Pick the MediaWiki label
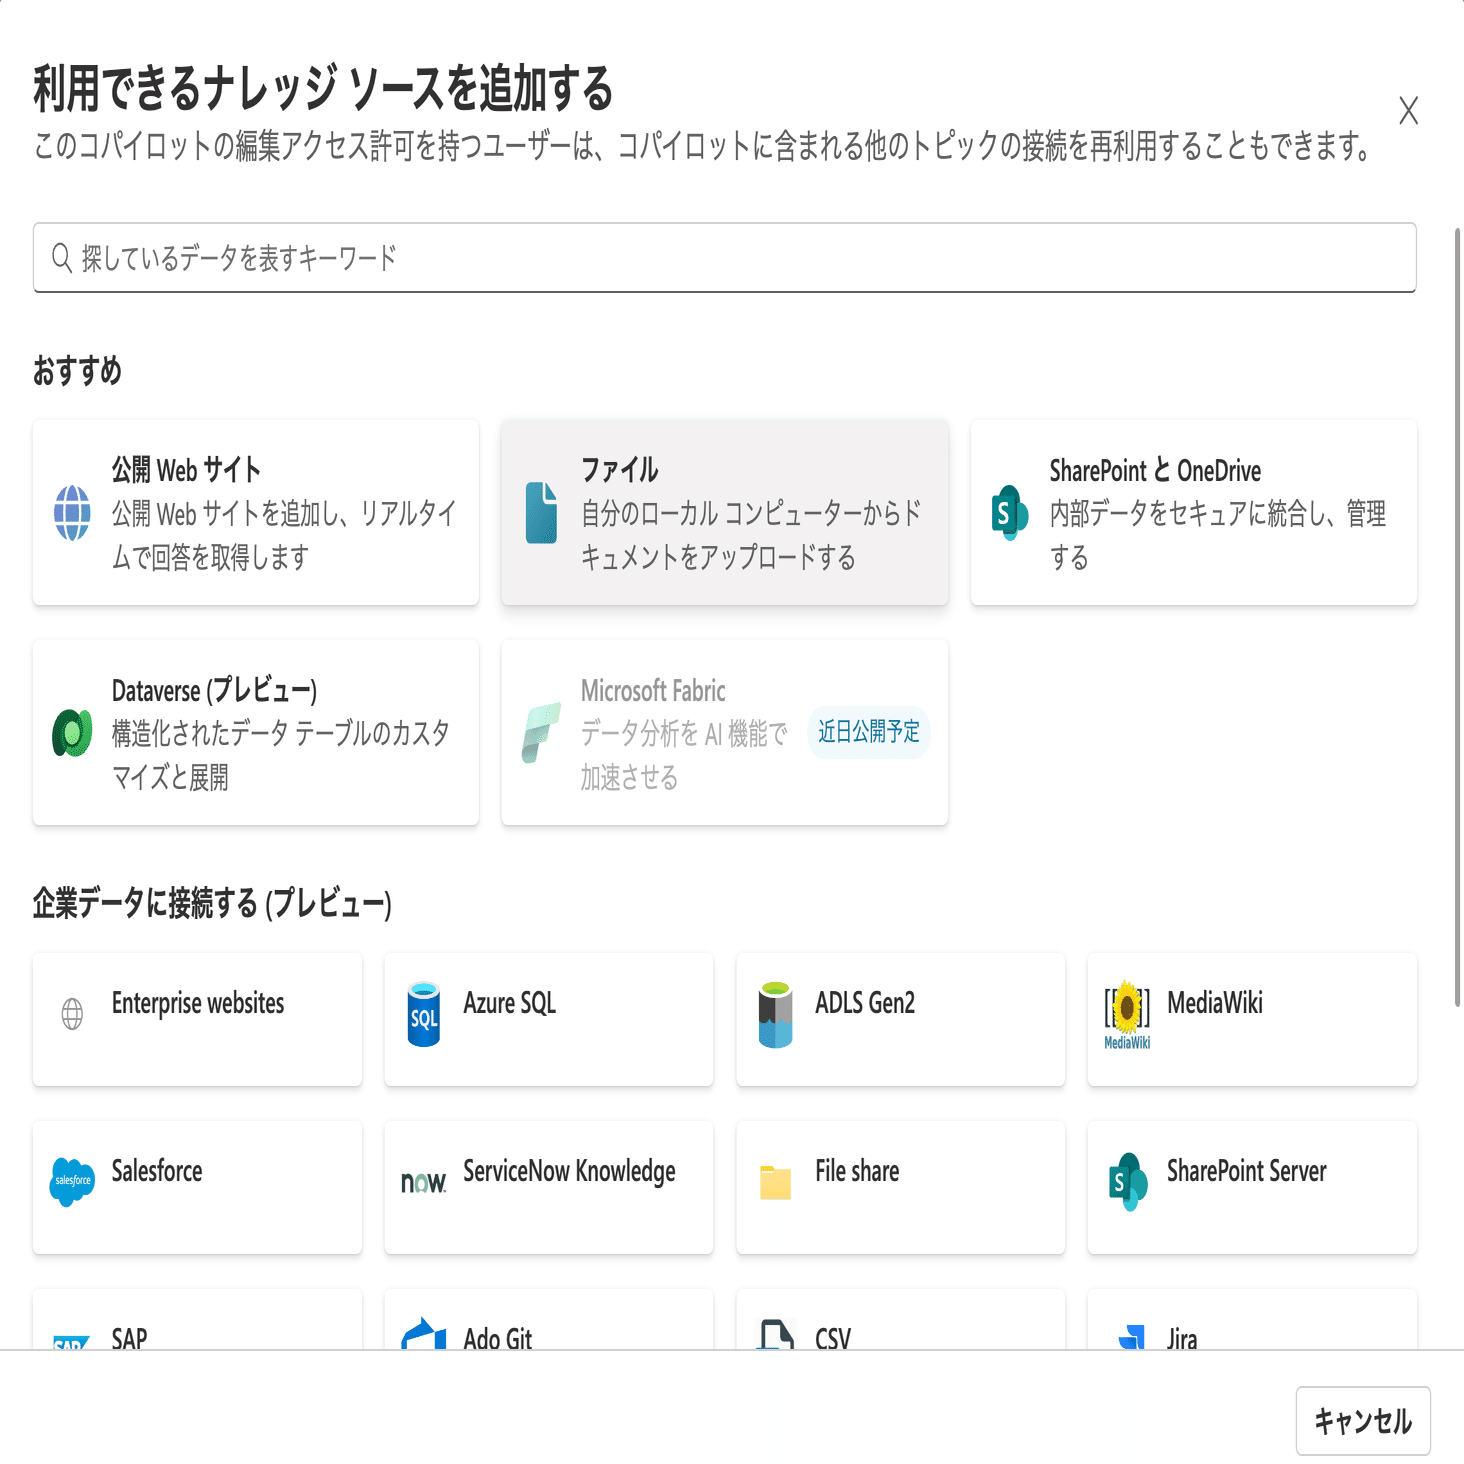The image size is (1464, 1464). pos(1215,1003)
